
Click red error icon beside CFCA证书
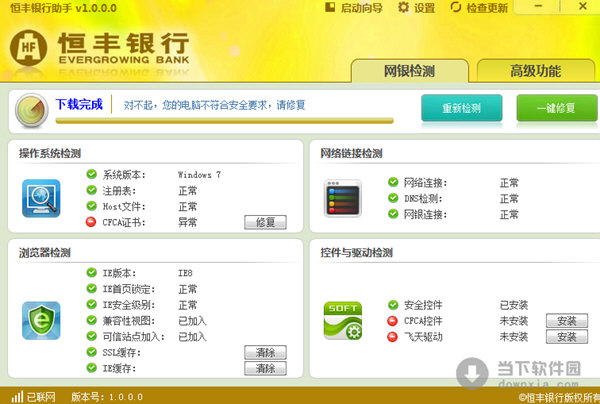click(91, 222)
